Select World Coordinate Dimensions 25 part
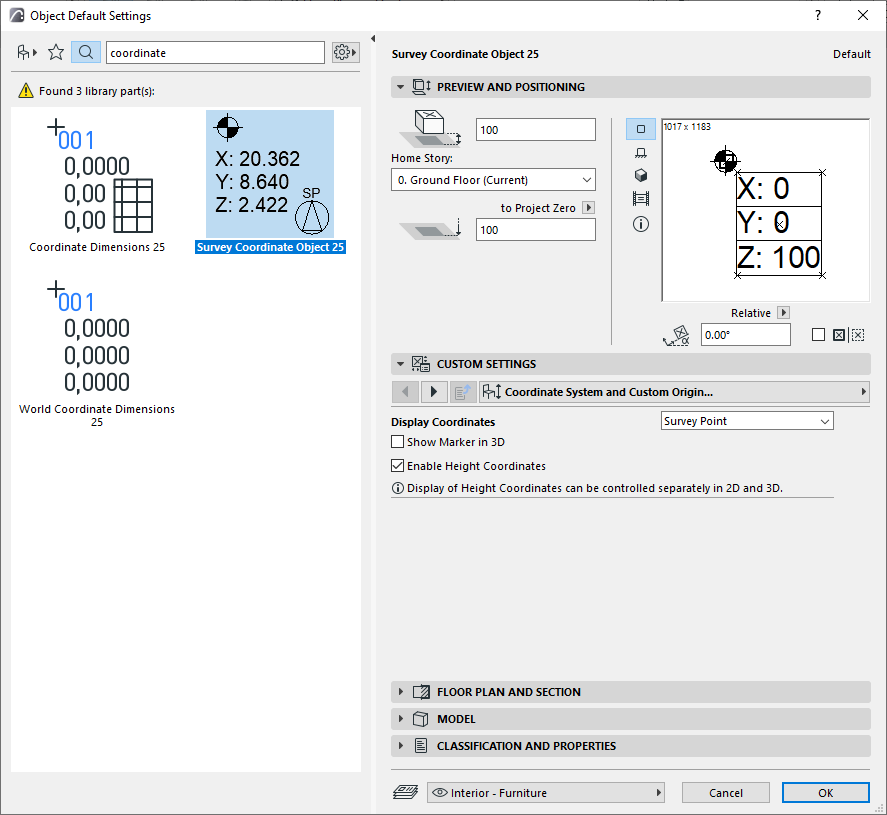887x815 pixels. (x=97, y=351)
